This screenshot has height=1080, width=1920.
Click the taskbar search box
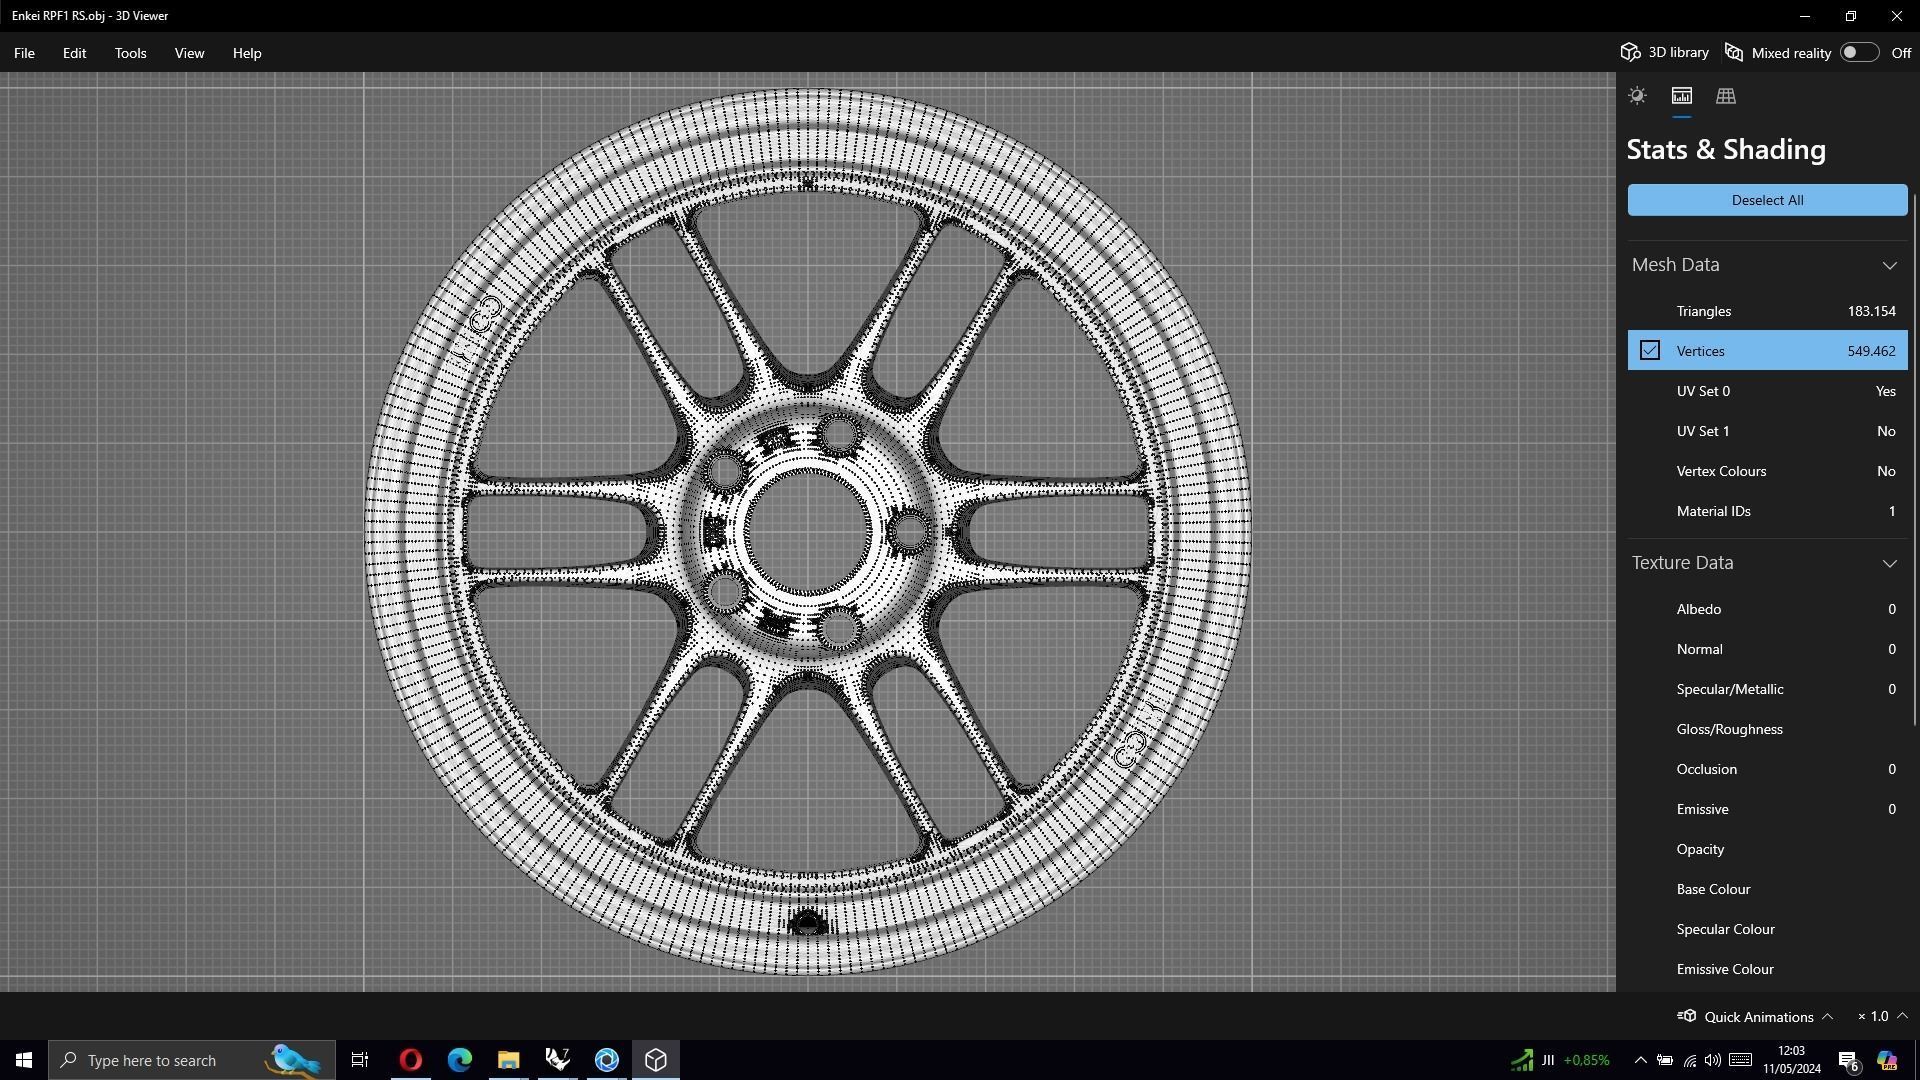[192, 1060]
